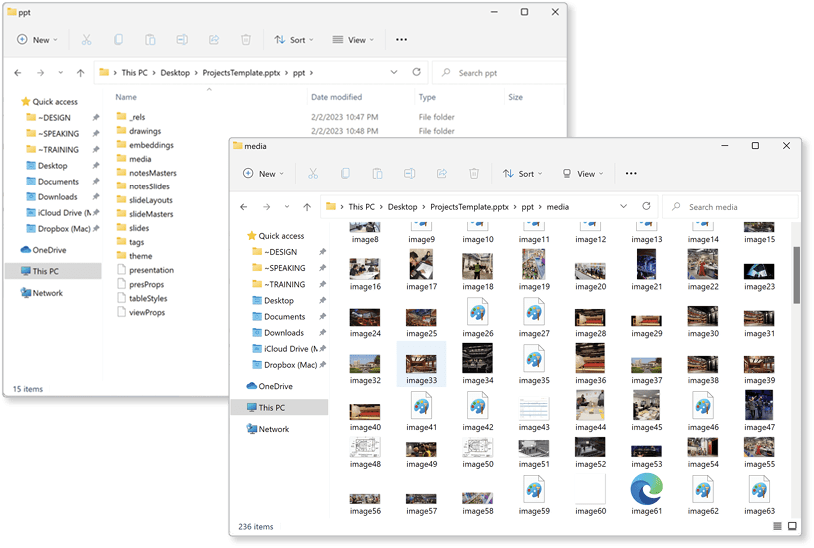Refresh the ppt folder view
Screen dimensions: 814x548
pos(416,72)
